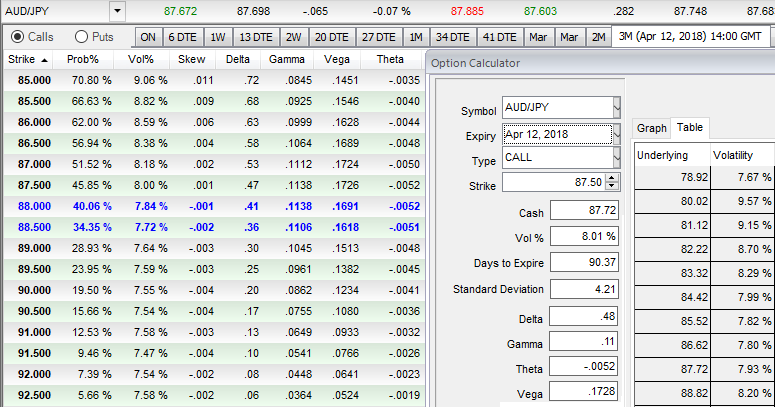This screenshot has height=407, width=776.
Task: Click the Days to Expire field
Action: coord(584,263)
